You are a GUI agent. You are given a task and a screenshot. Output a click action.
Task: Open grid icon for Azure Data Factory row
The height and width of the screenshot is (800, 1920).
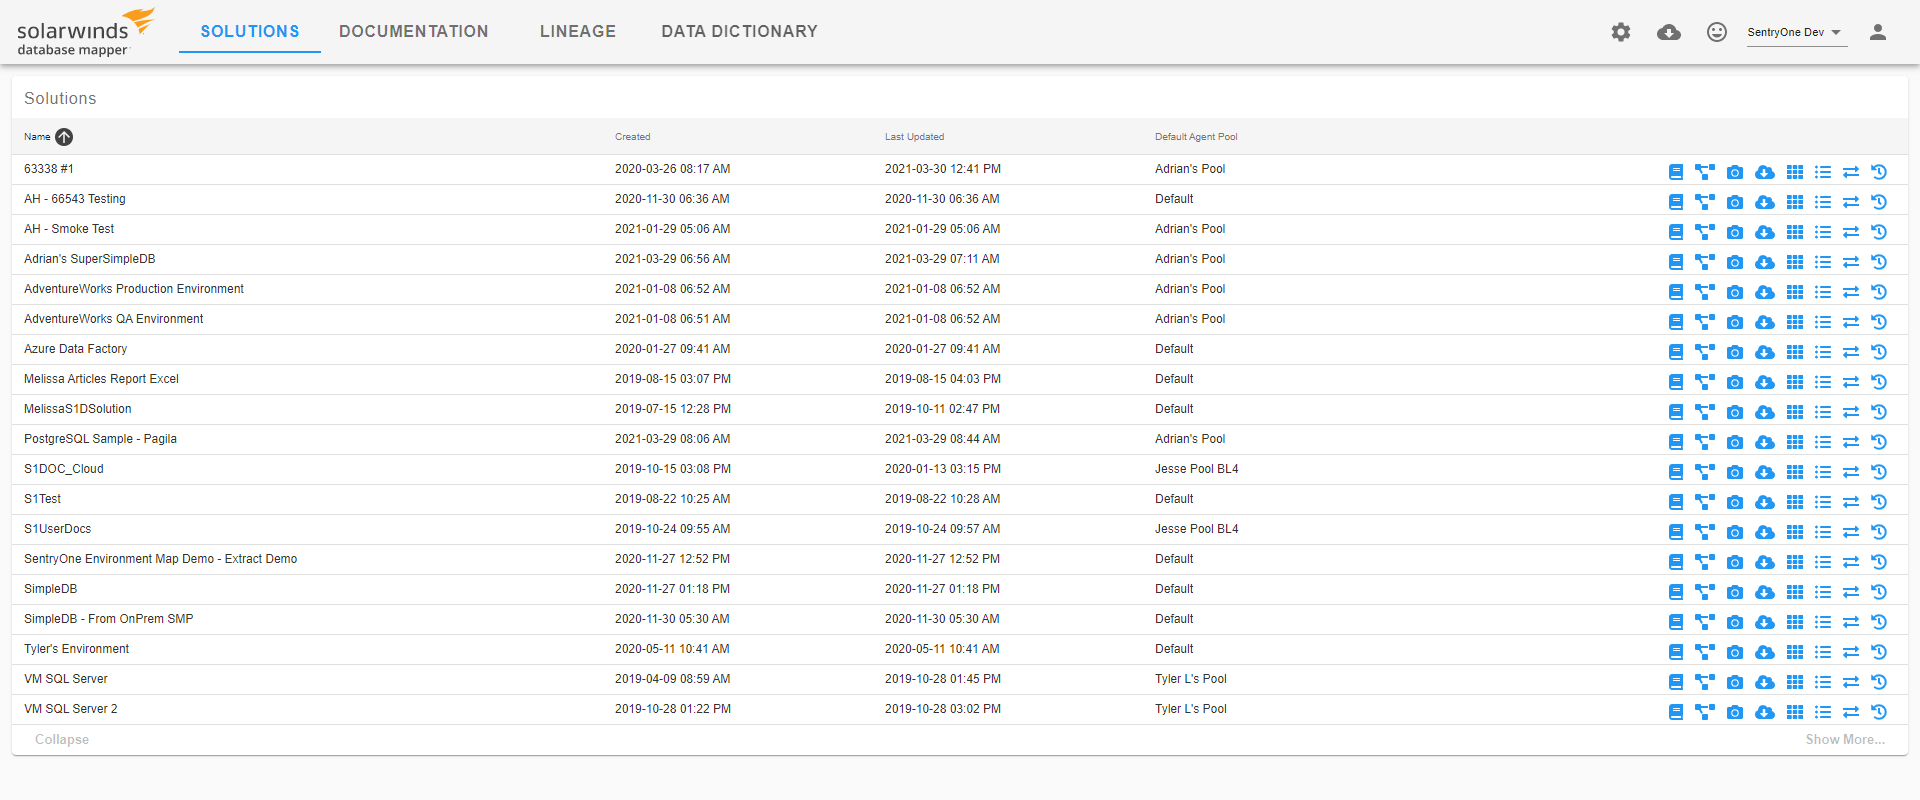[x=1795, y=352]
